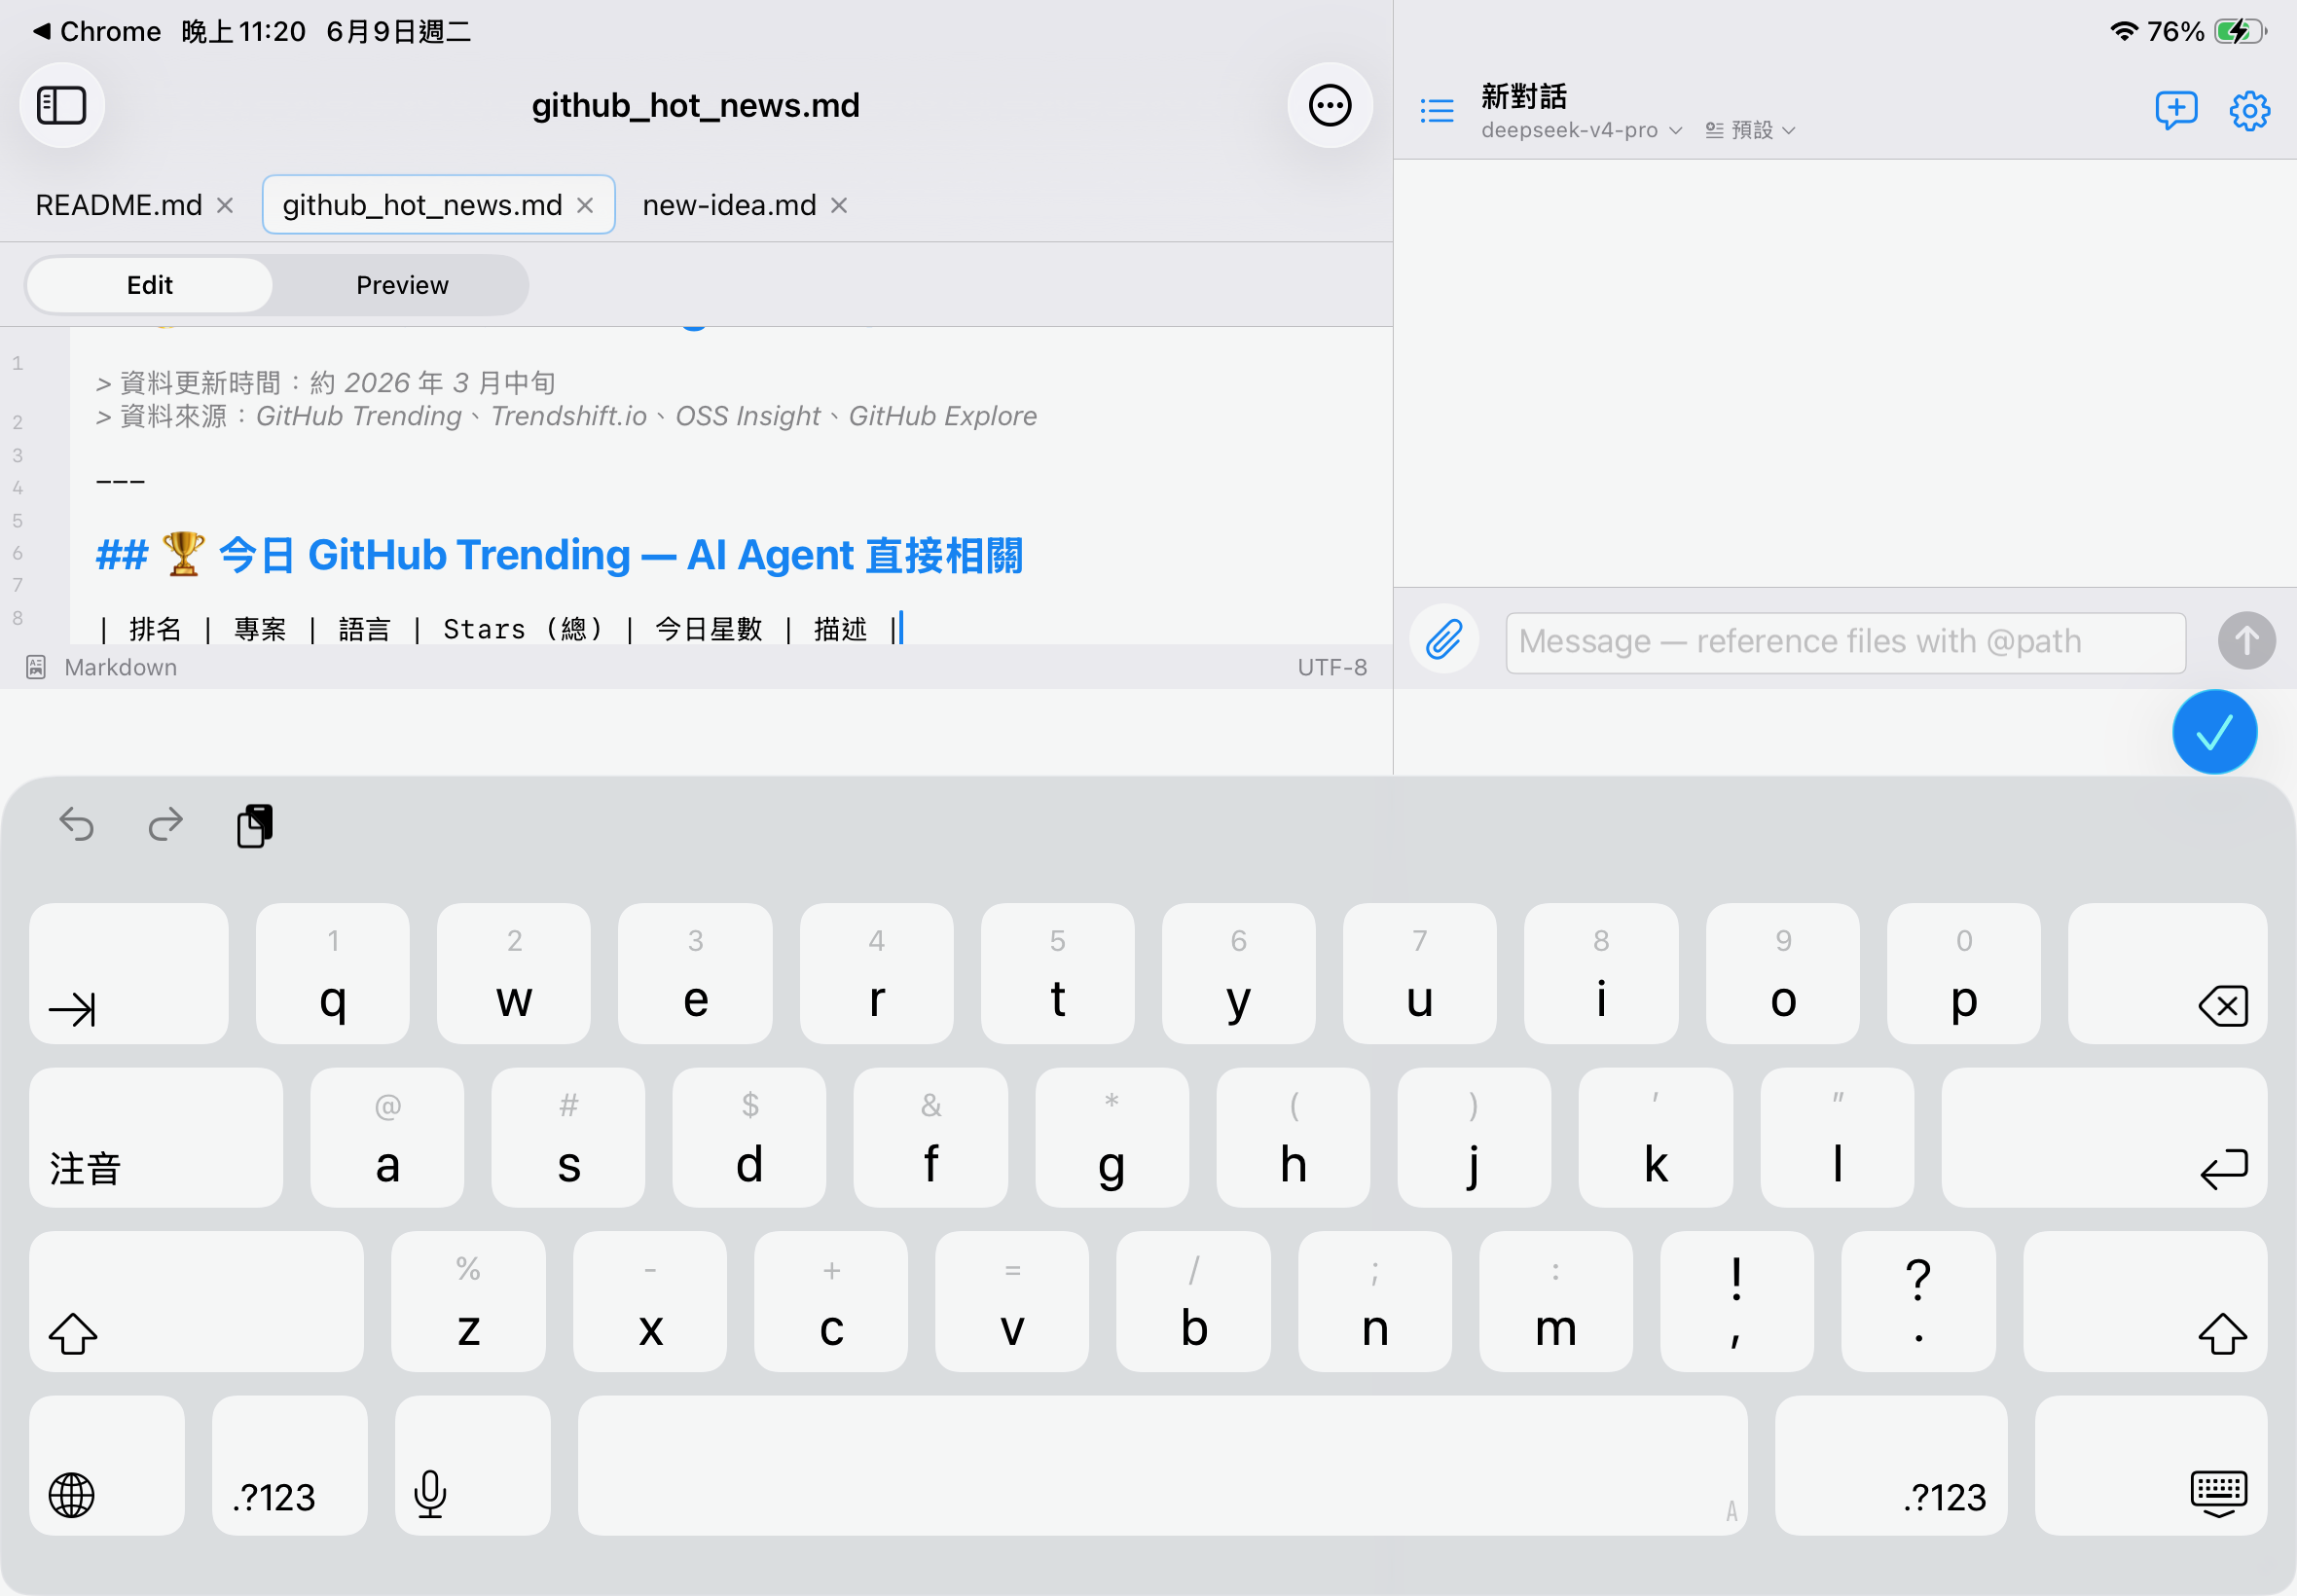The image size is (2297, 1596).
Task: Click the battery indicator in status bar
Action: coord(2239,31)
